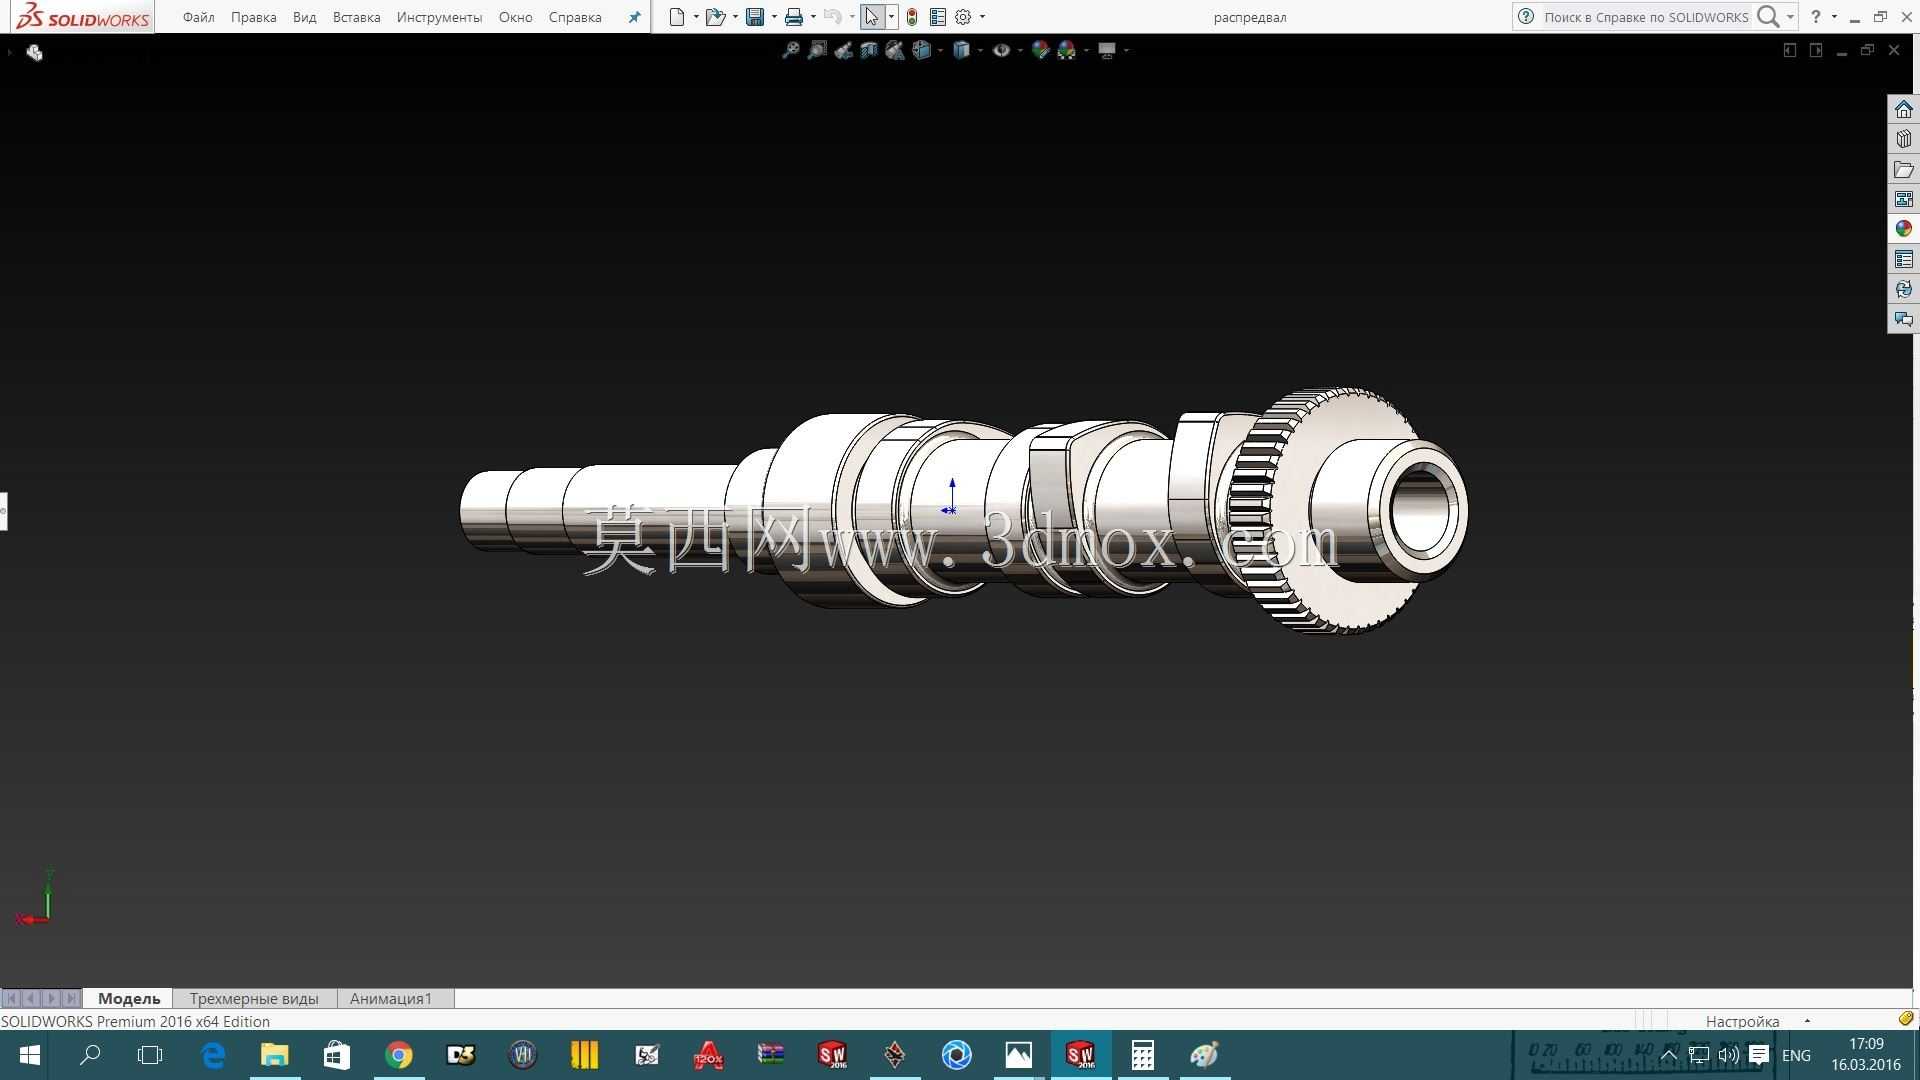
Task: Open the Правка menu
Action: pyautogui.click(x=254, y=17)
